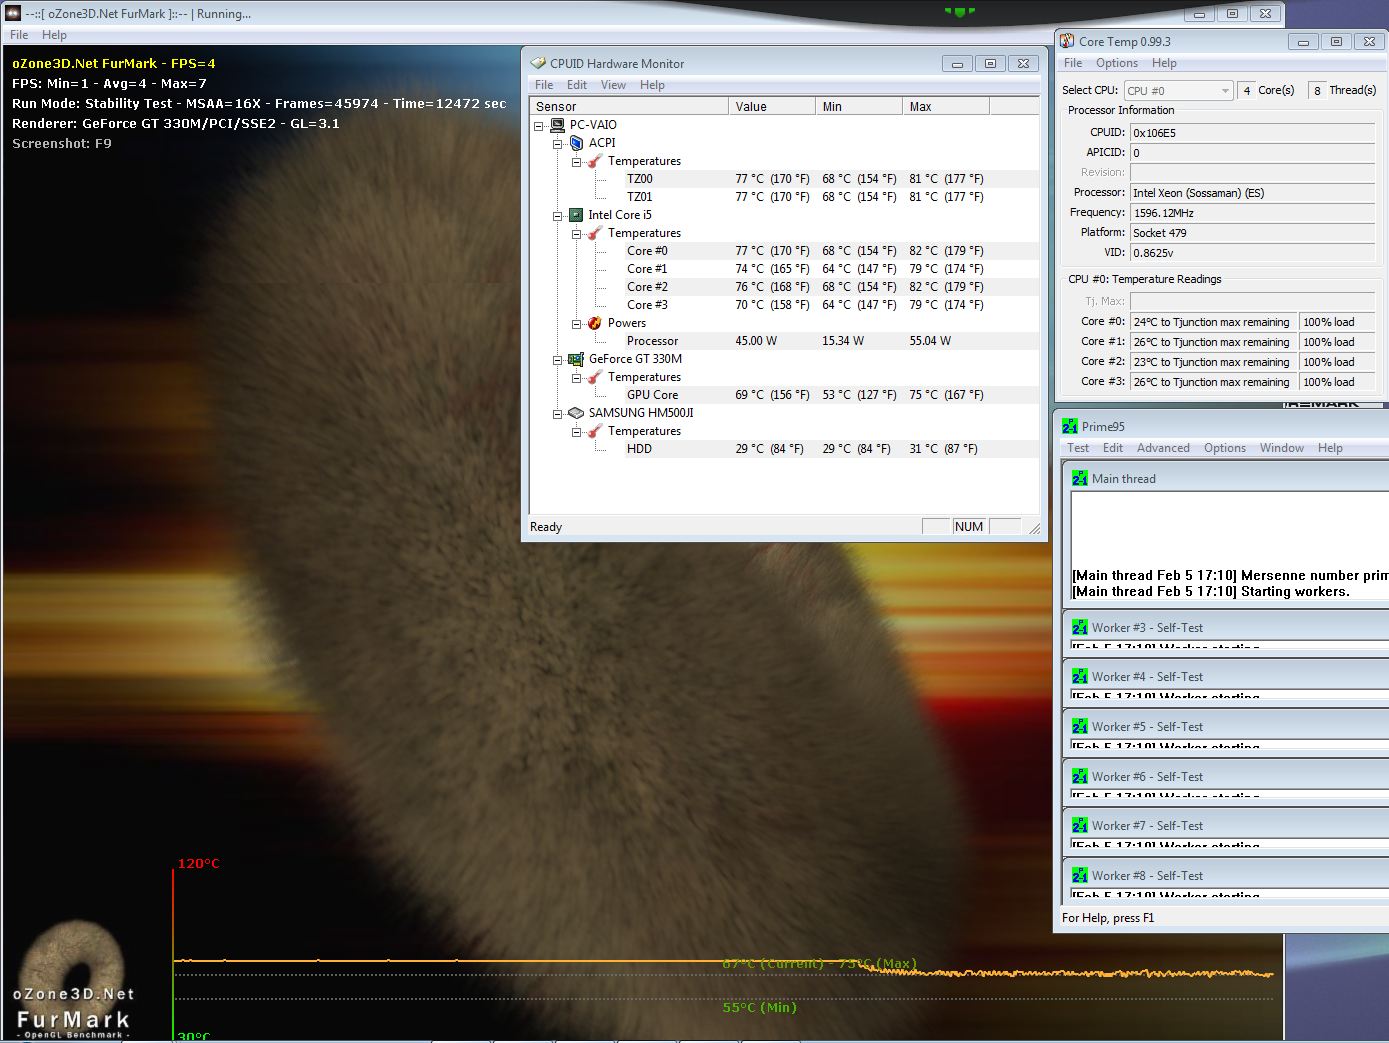Click the Hardware Monitor resize grip
This screenshot has height=1043, width=1389.
point(1034,528)
